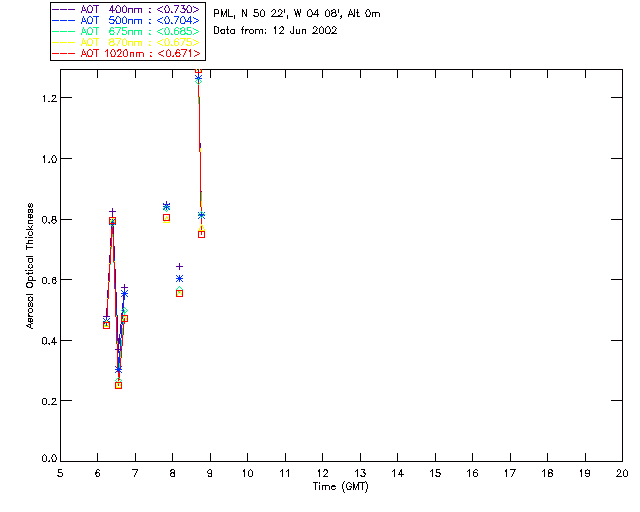Click the 'Data from: 12 Jun 2002' text
Viewport: 640px width, 512px height.
tap(275, 31)
